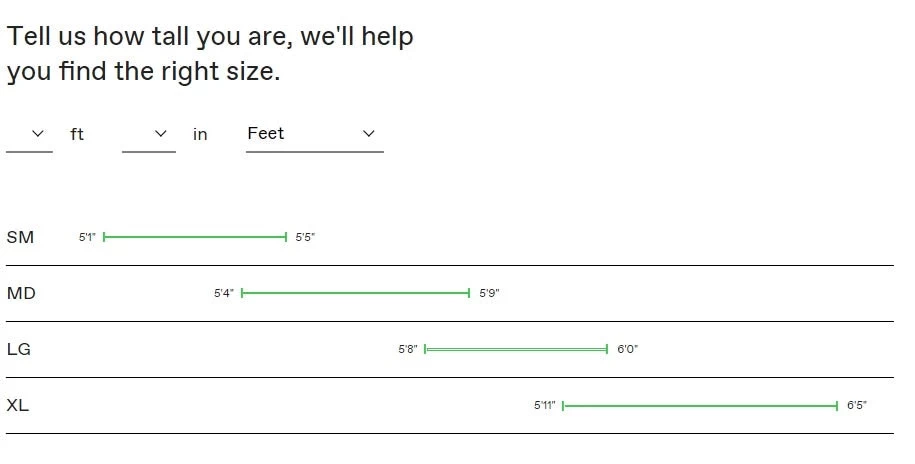Click the XL green height range bar

700,405
